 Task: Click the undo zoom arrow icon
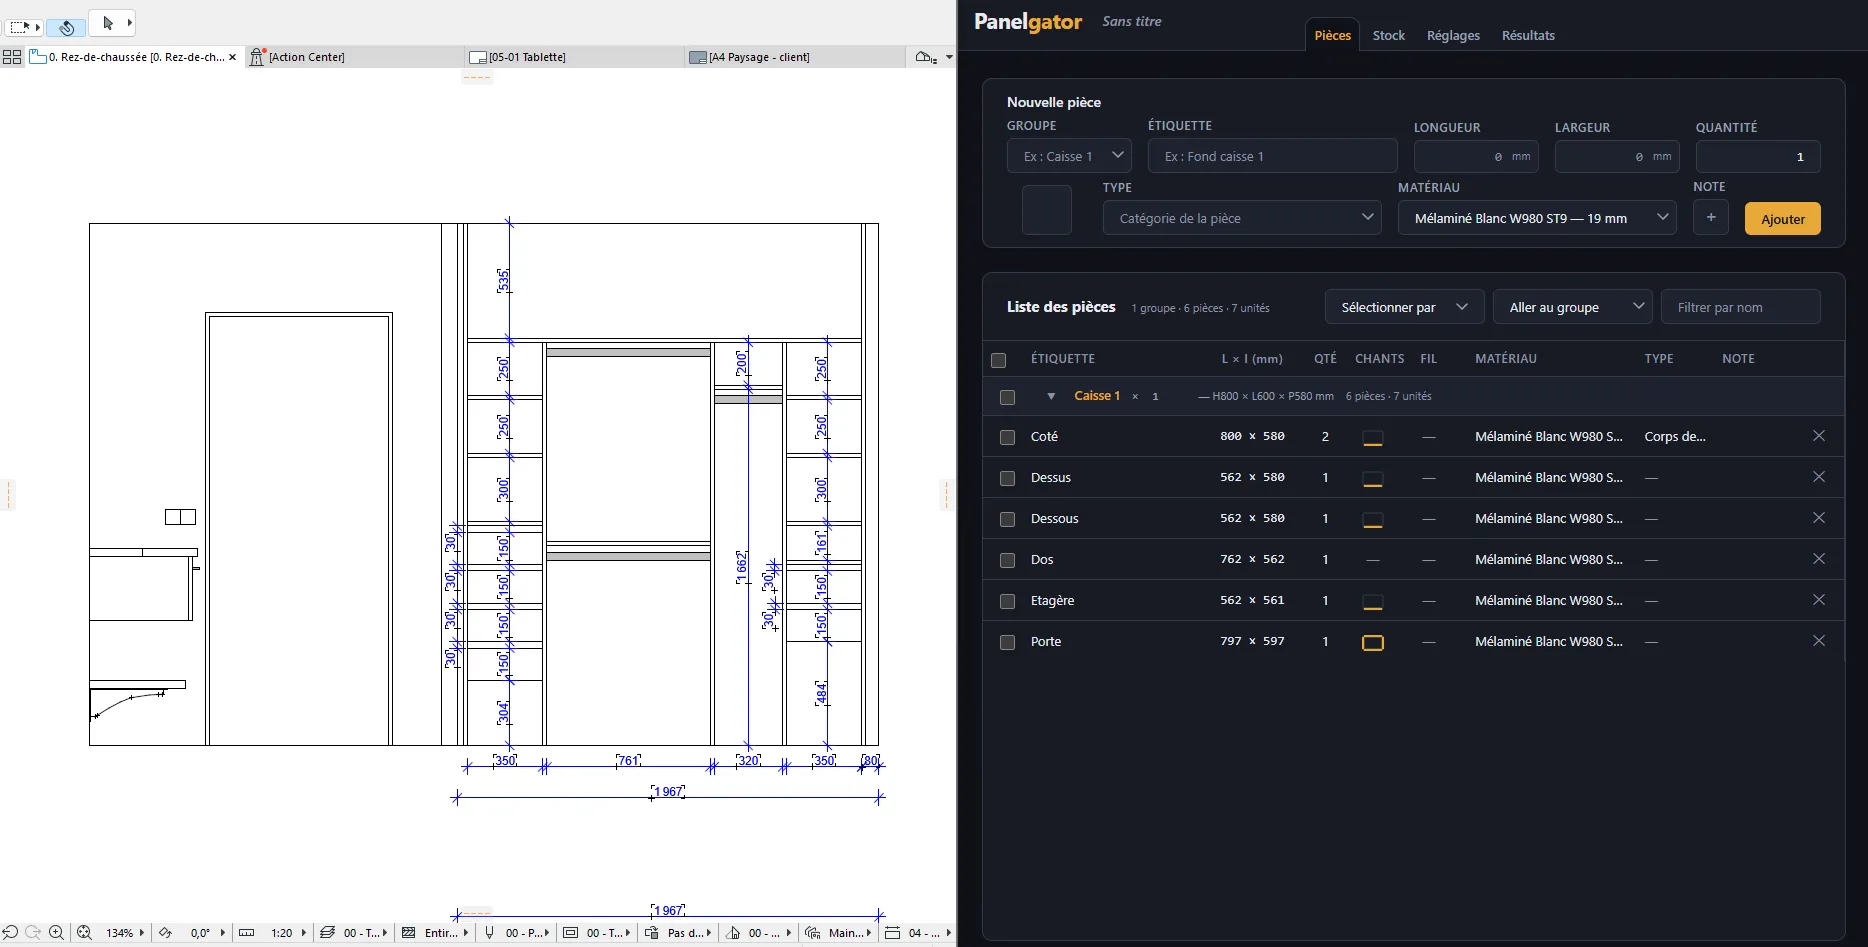click(10, 932)
